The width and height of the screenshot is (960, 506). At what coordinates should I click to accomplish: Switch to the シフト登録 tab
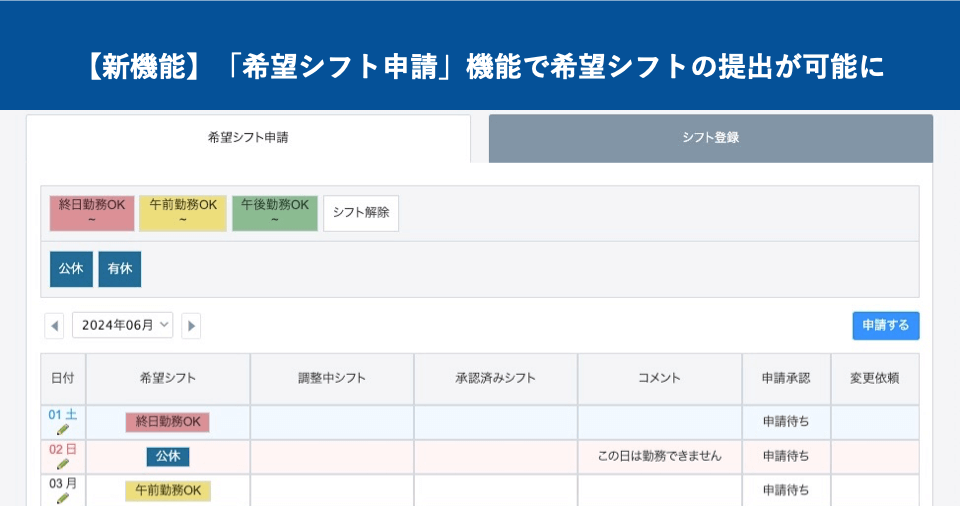pos(711,138)
